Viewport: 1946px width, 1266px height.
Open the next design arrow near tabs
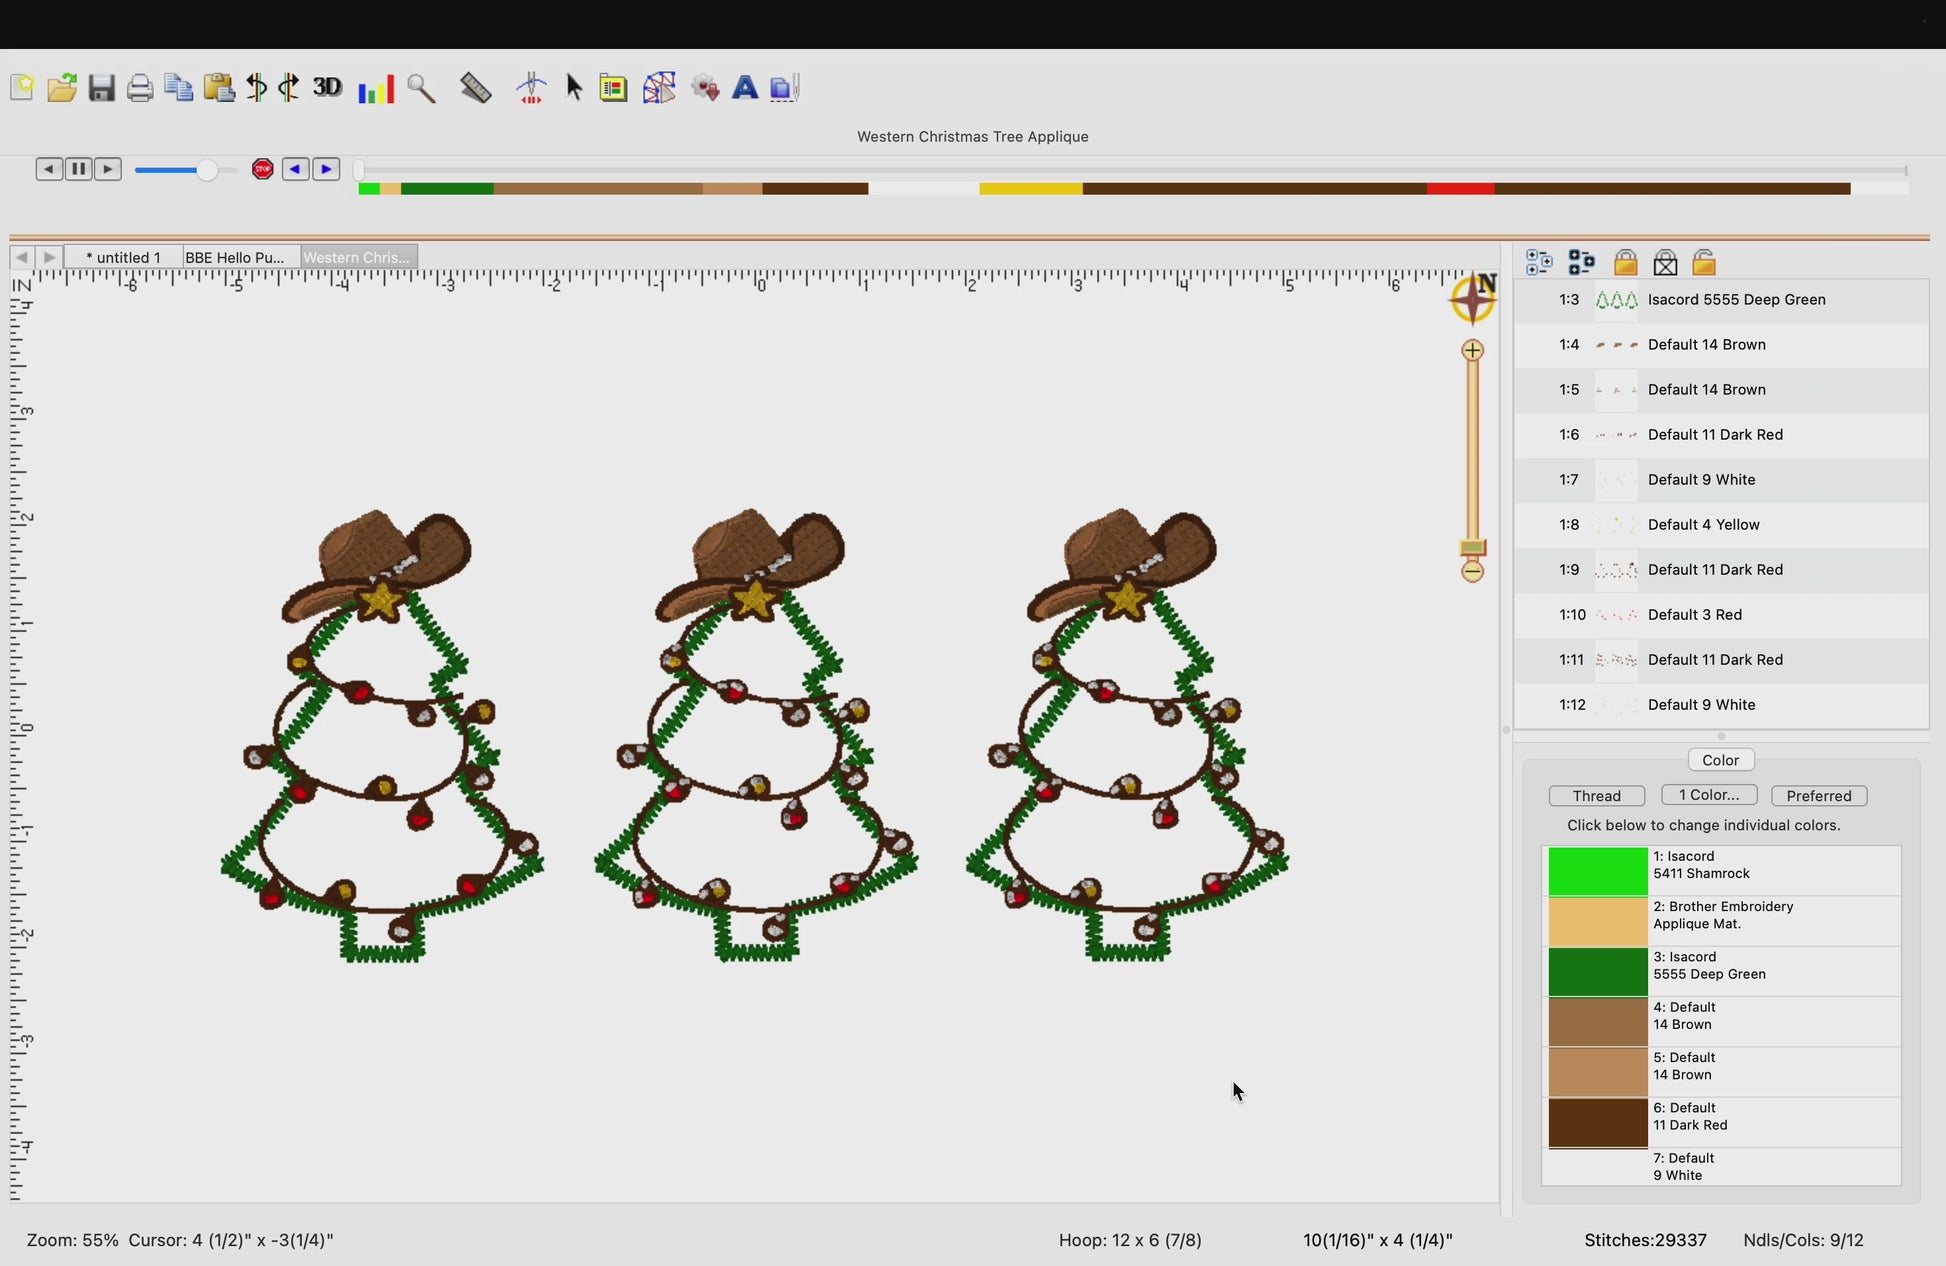point(47,257)
